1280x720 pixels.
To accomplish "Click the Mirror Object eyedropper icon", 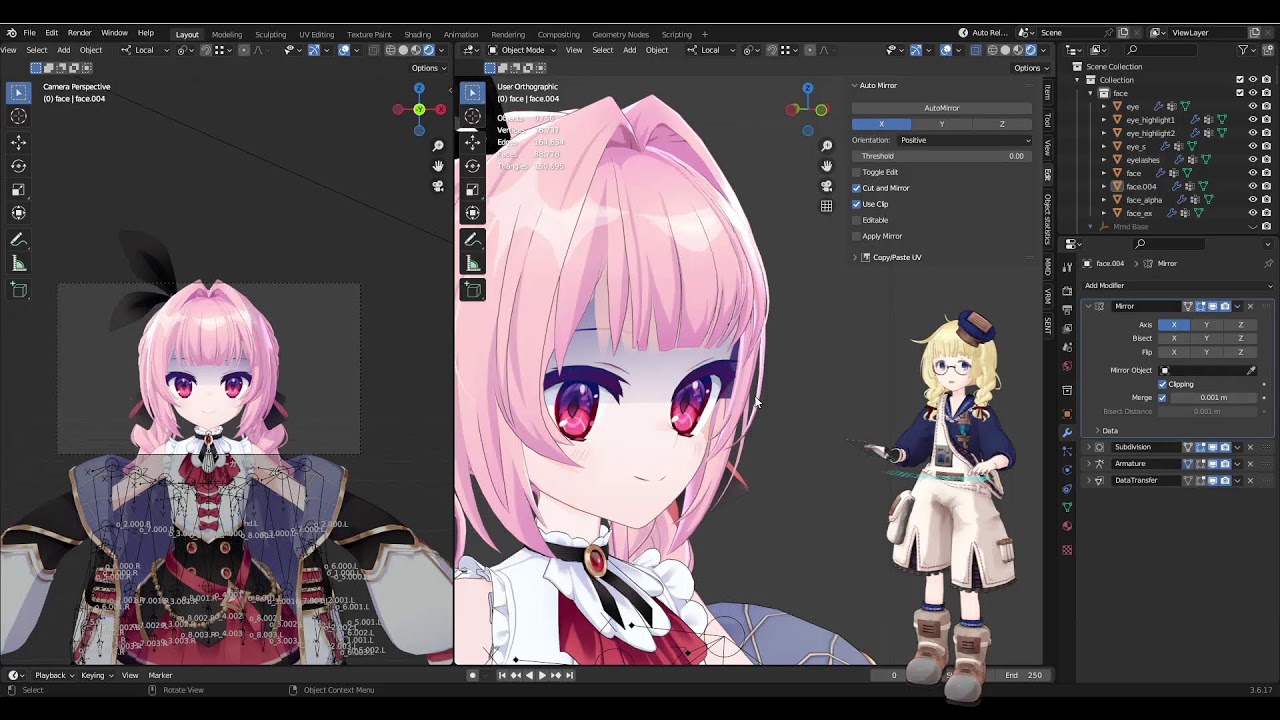I will [x=1251, y=370].
